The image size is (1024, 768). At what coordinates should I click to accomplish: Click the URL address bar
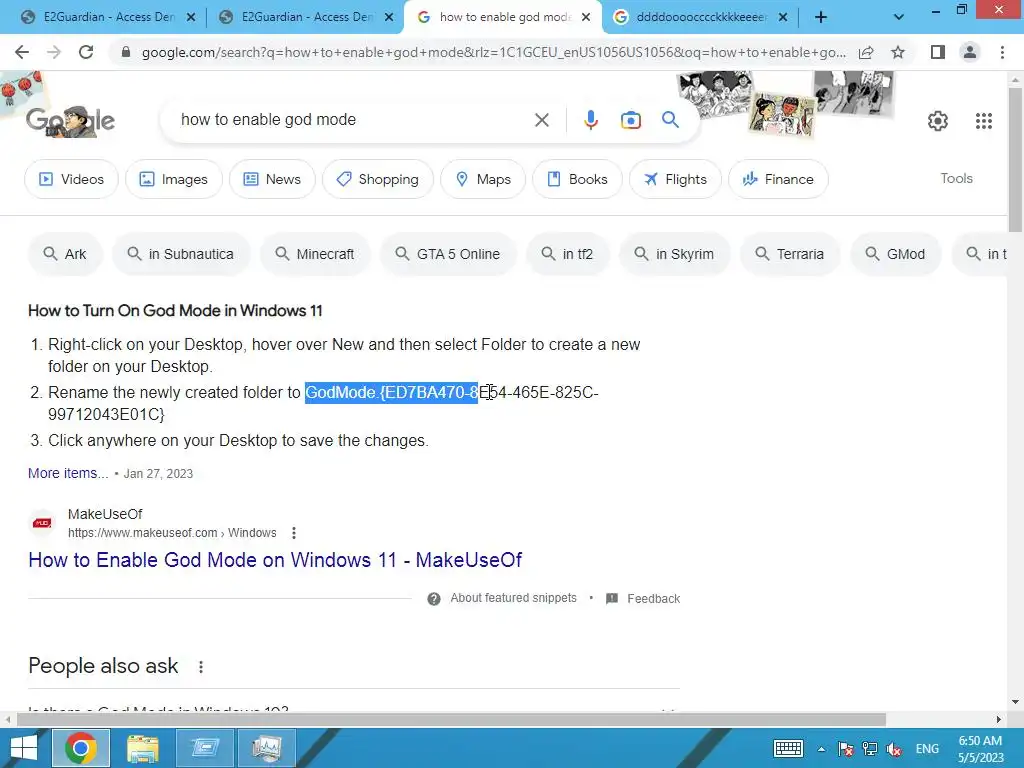(x=493, y=52)
